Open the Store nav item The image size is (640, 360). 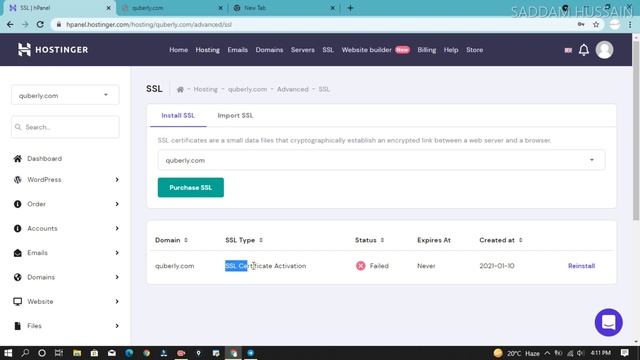click(474, 50)
